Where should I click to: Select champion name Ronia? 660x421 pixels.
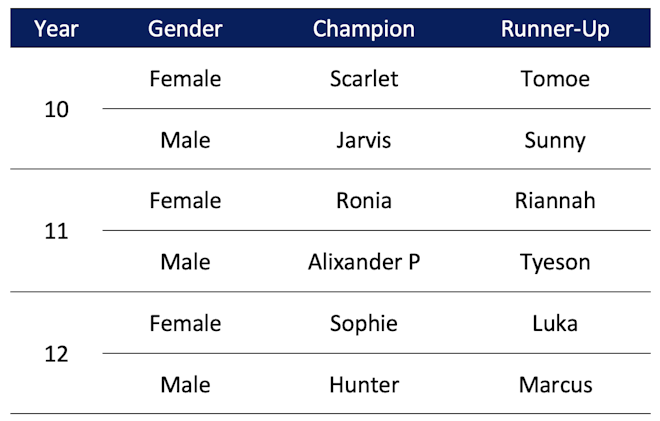click(364, 201)
